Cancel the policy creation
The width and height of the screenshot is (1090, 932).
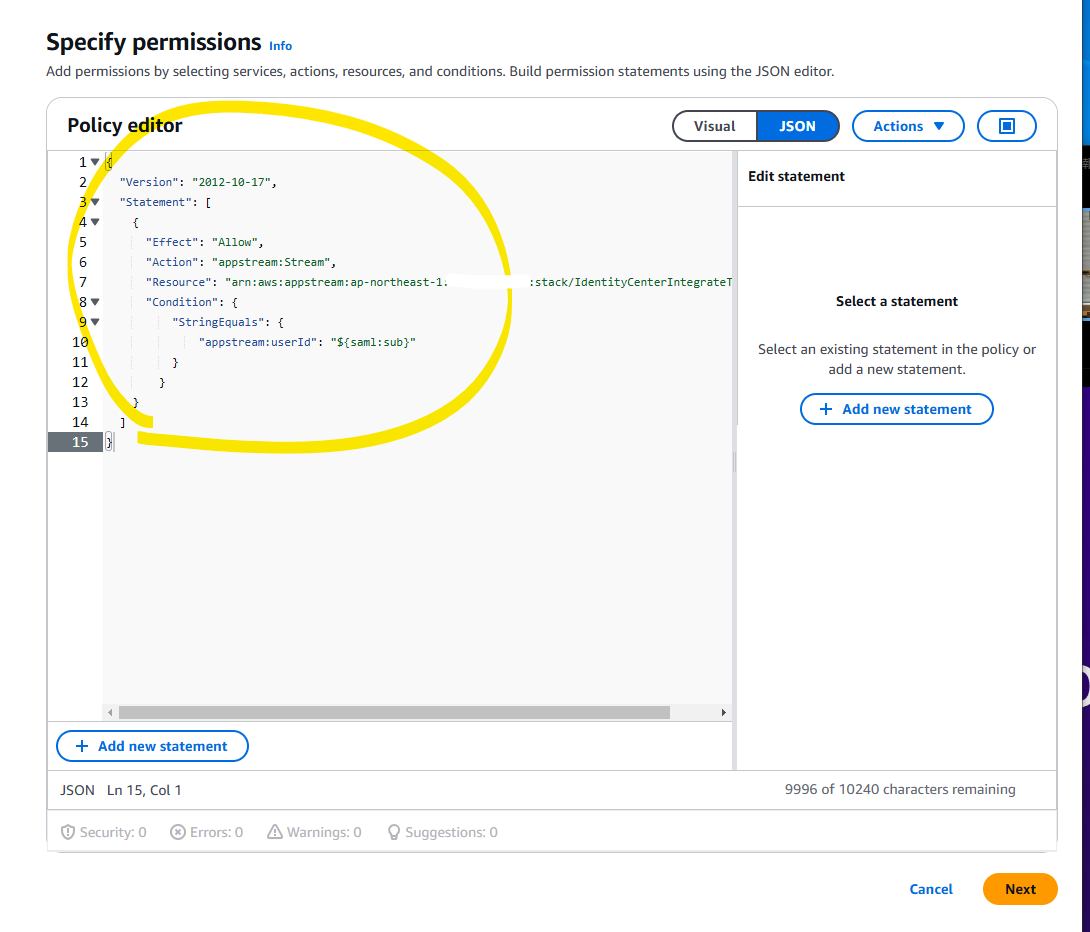[931, 889]
